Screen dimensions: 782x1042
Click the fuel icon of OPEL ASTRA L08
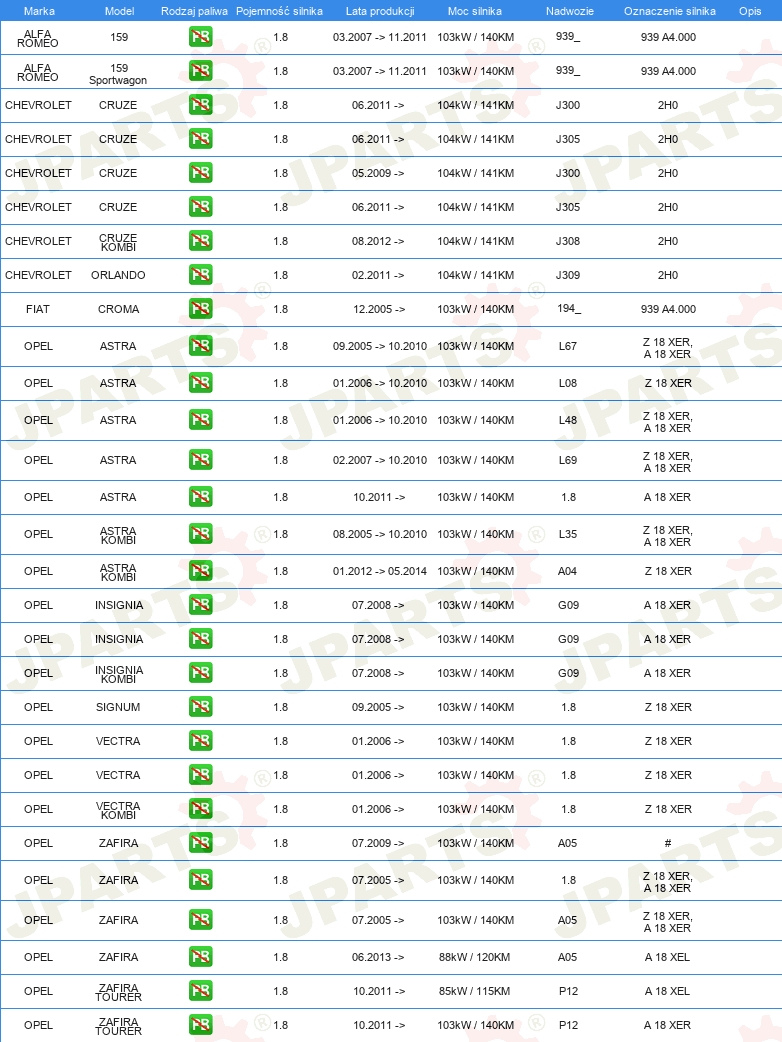(201, 383)
